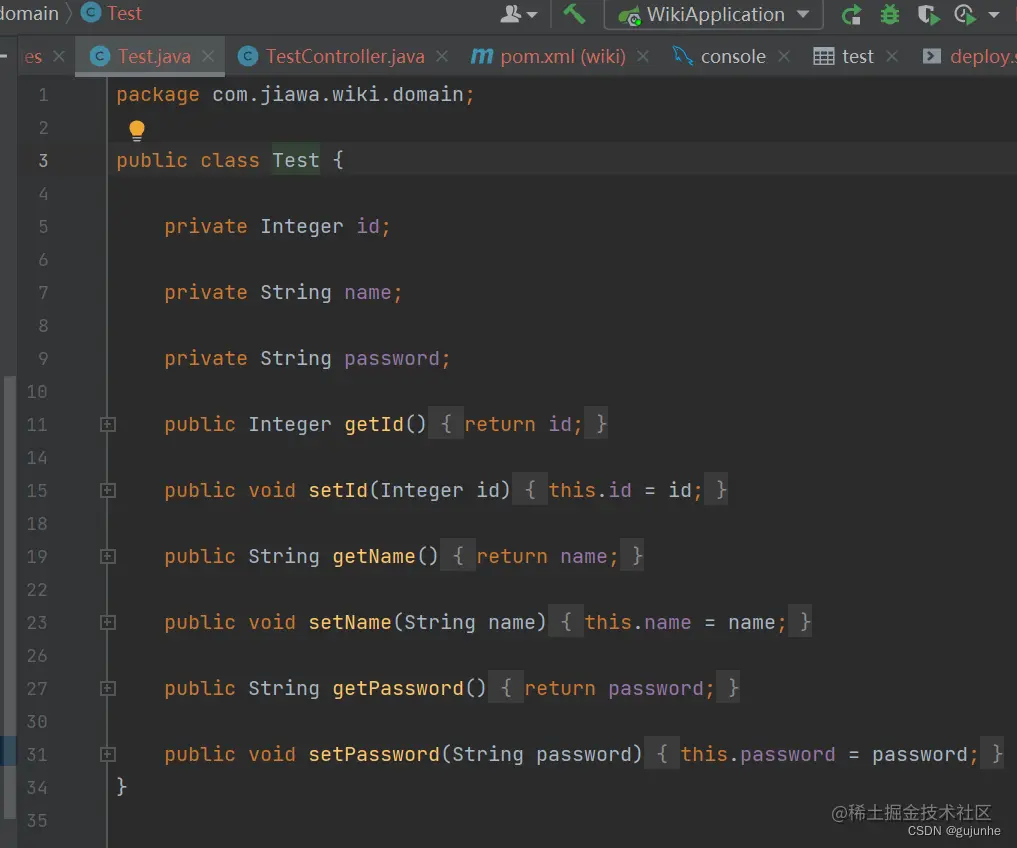
Task: Click the closing brace on line 34
Action: (121, 786)
